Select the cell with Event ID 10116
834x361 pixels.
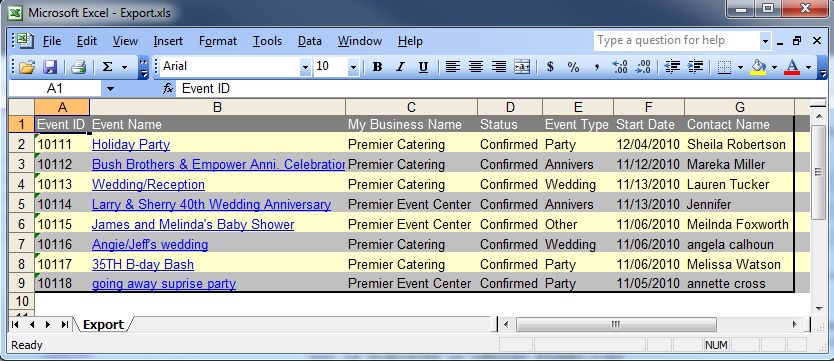pyautogui.click(x=62, y=244)
